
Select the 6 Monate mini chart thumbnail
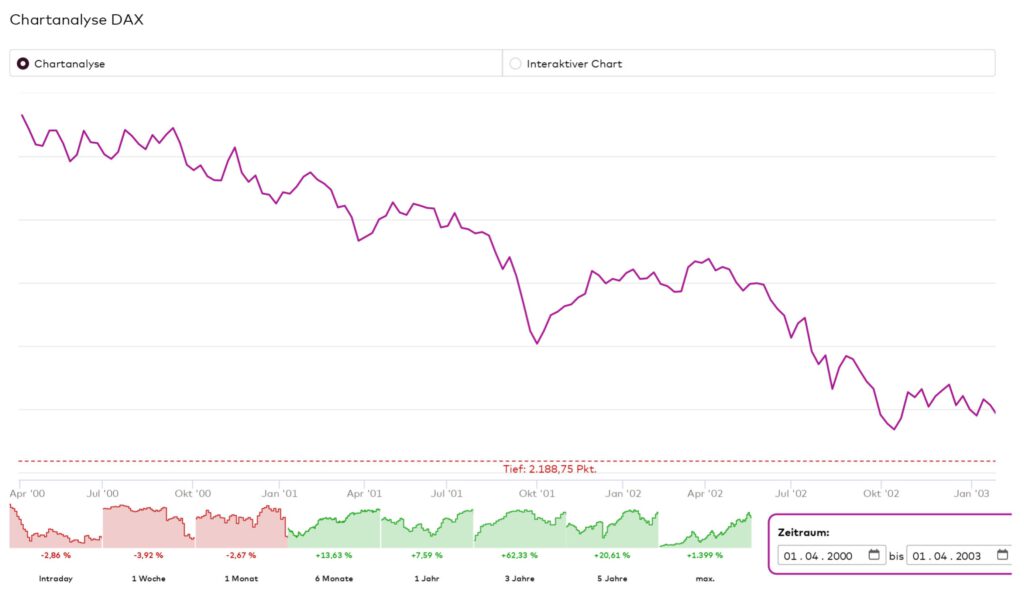334,528
